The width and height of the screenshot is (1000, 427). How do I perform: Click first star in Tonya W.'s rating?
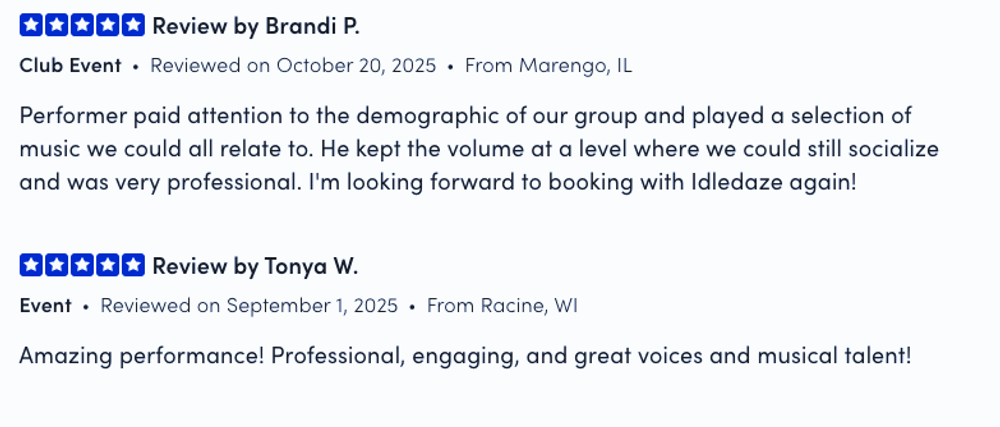tap(31, 265)
